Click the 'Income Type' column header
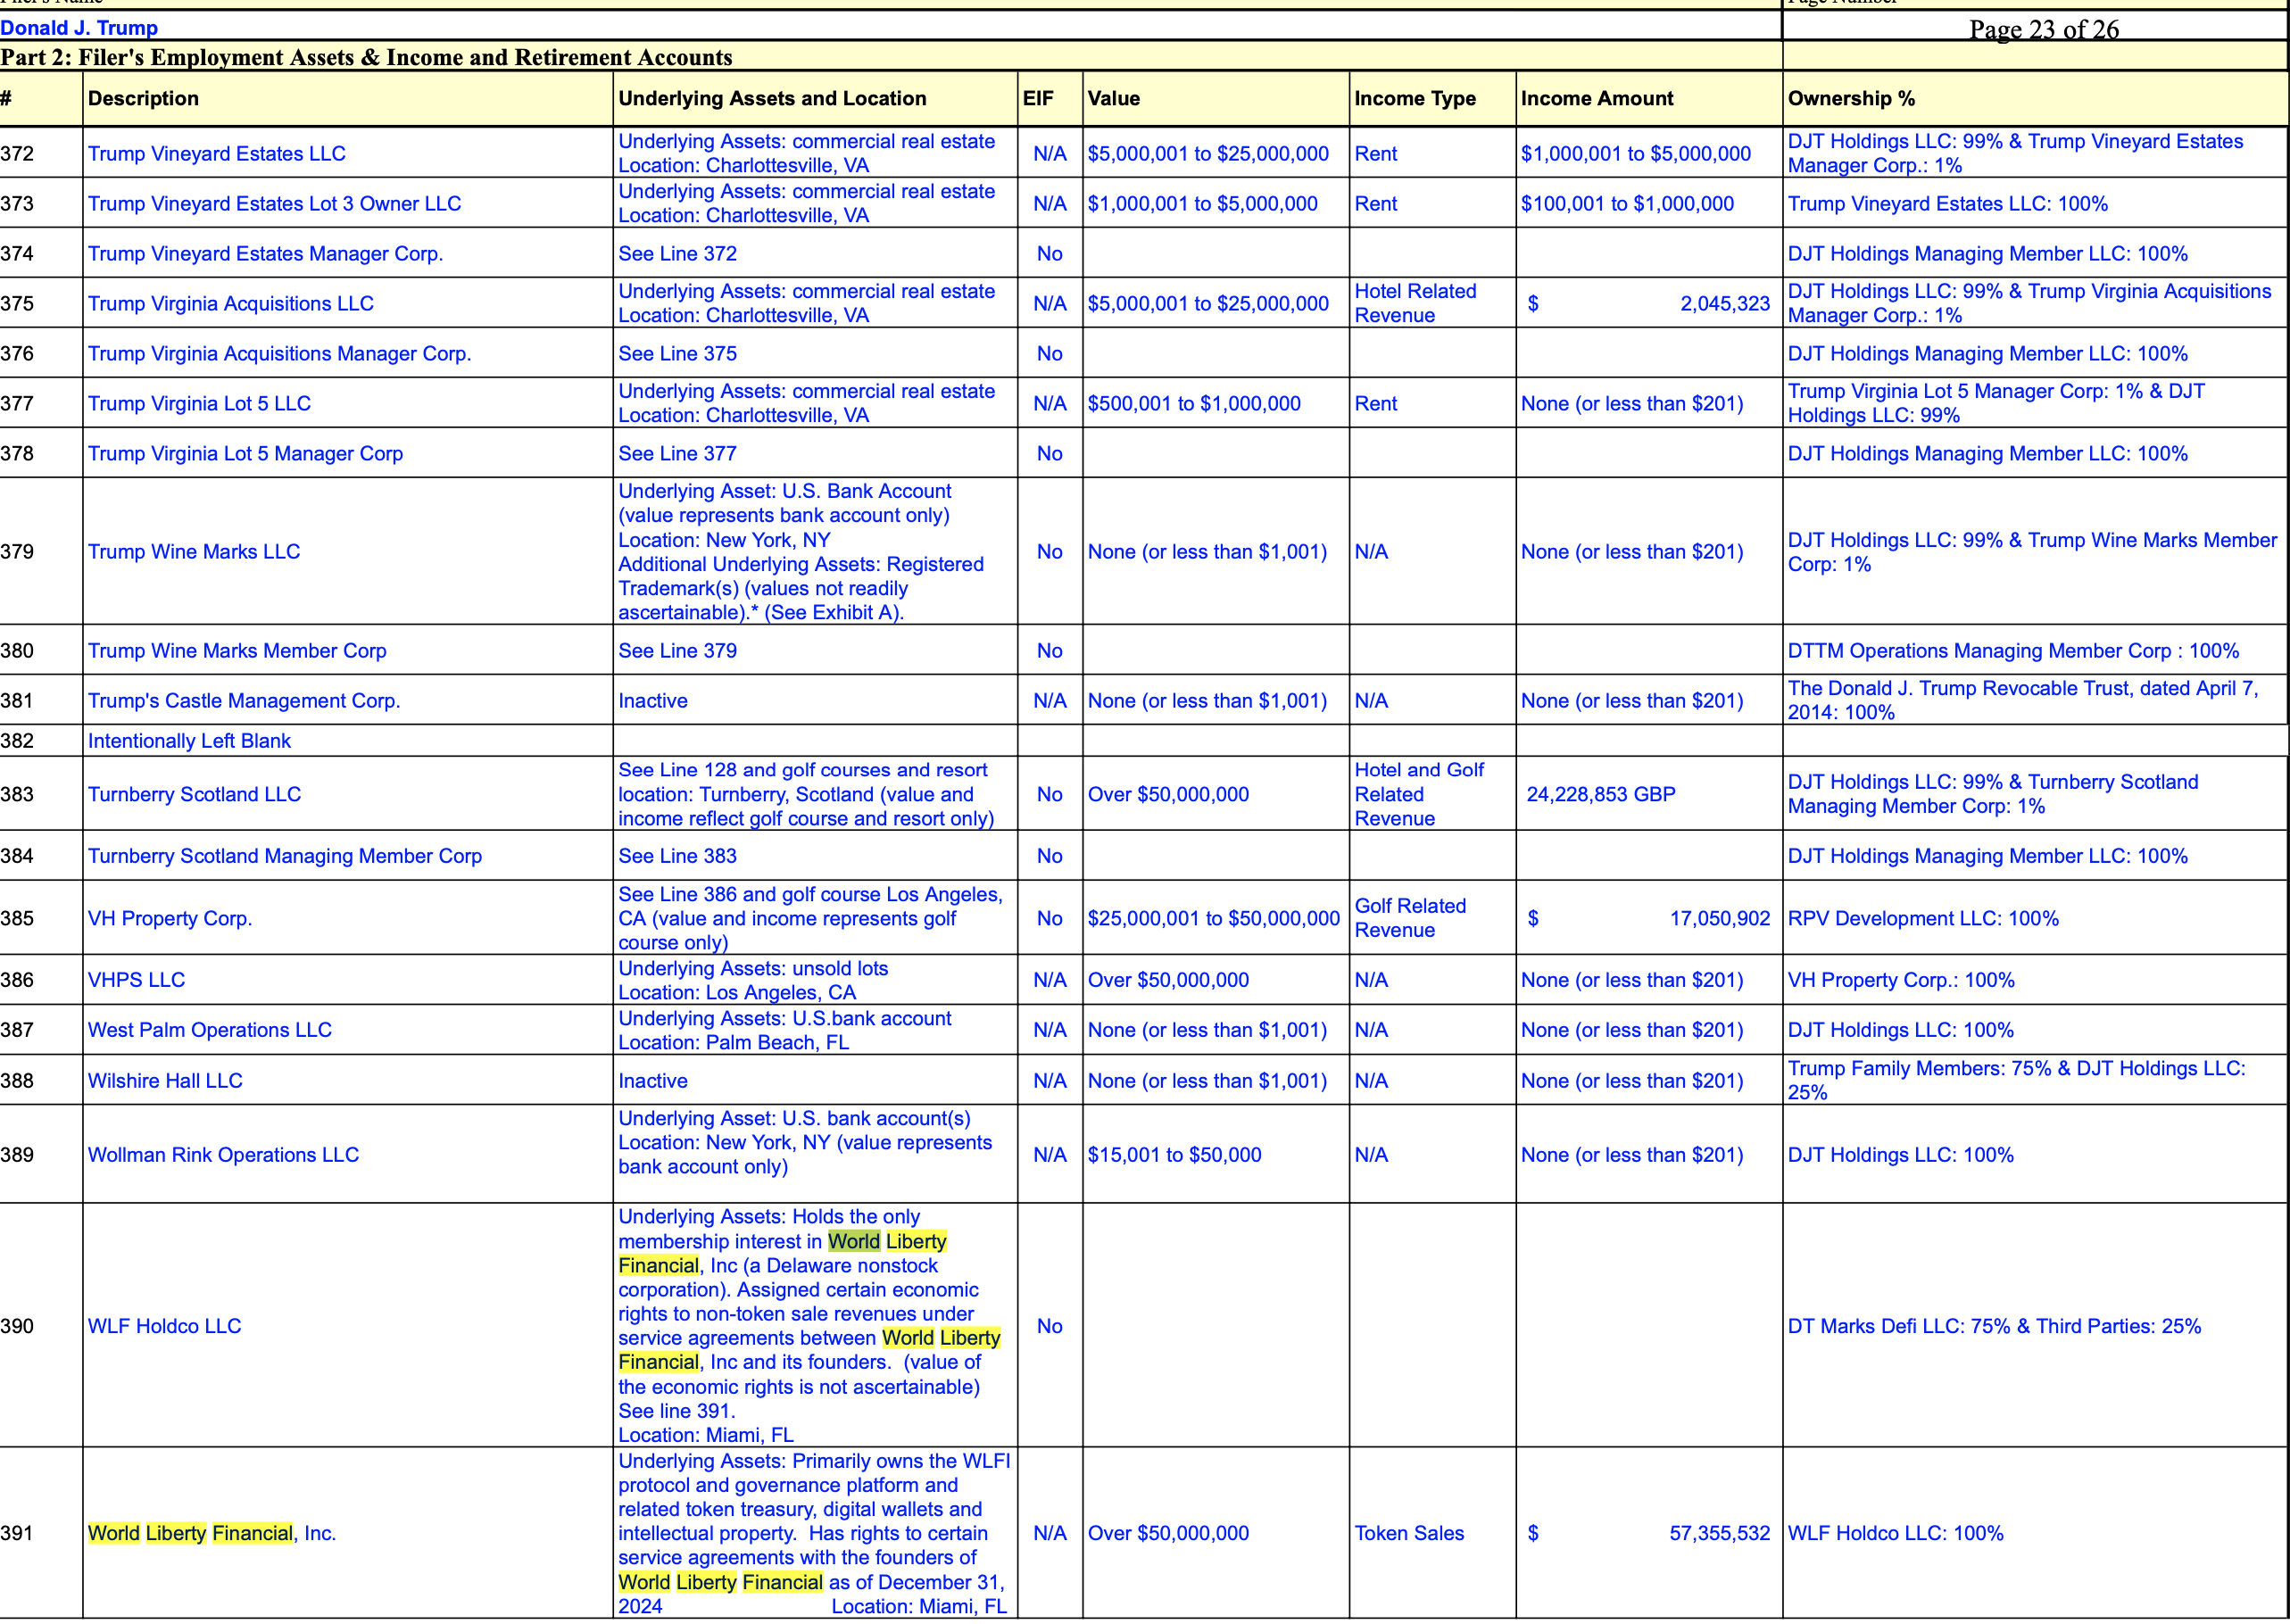This screenshot has width=2290, height=1624. (1414, 98)
